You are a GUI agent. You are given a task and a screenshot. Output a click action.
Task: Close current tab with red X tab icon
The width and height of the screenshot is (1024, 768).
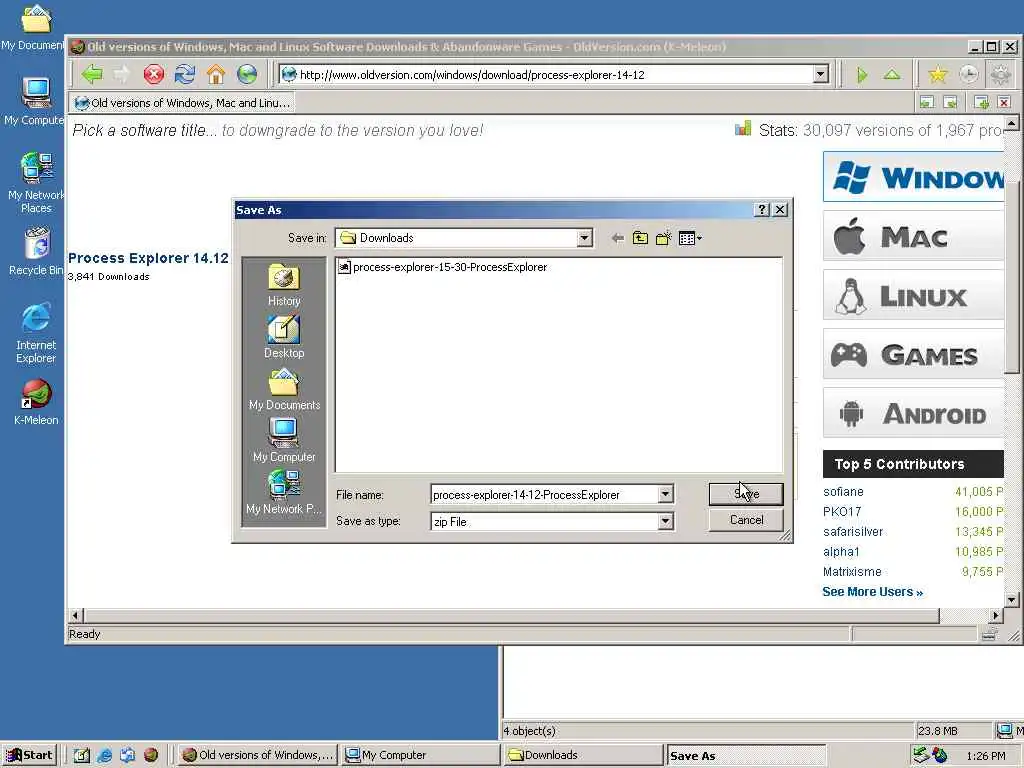[1004, 103]
